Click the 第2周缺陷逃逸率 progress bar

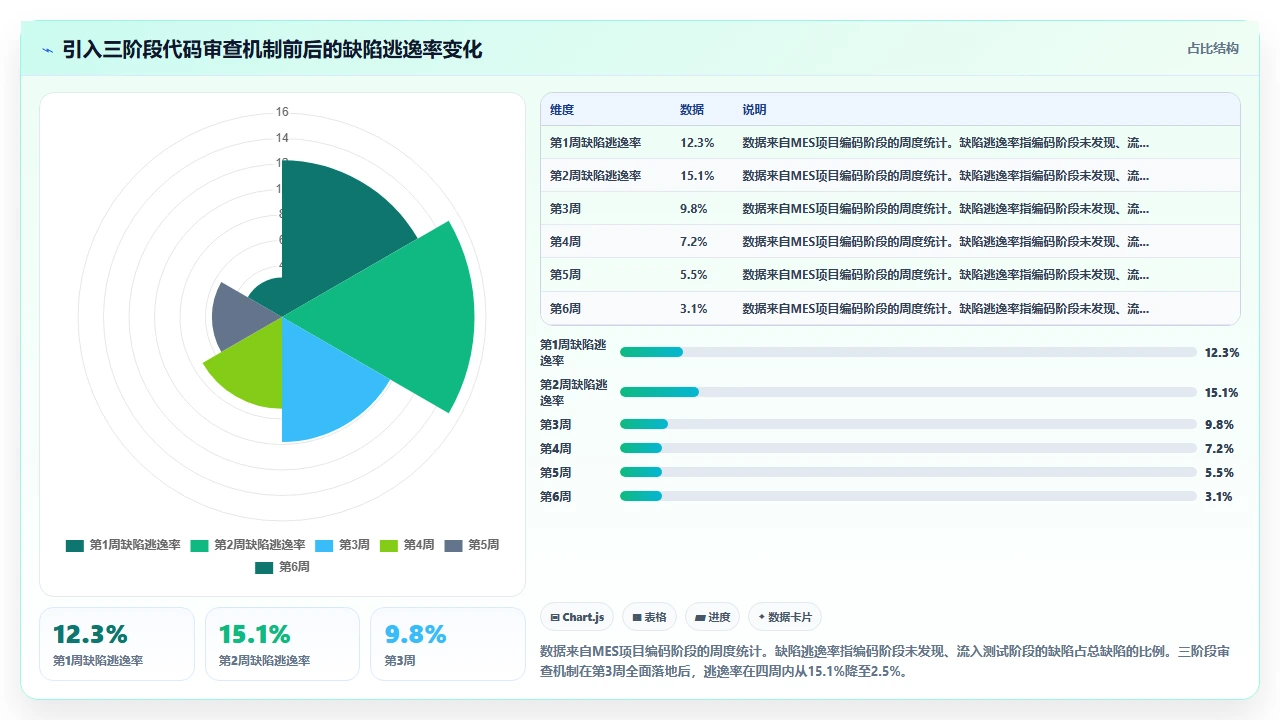pos(908,392)
